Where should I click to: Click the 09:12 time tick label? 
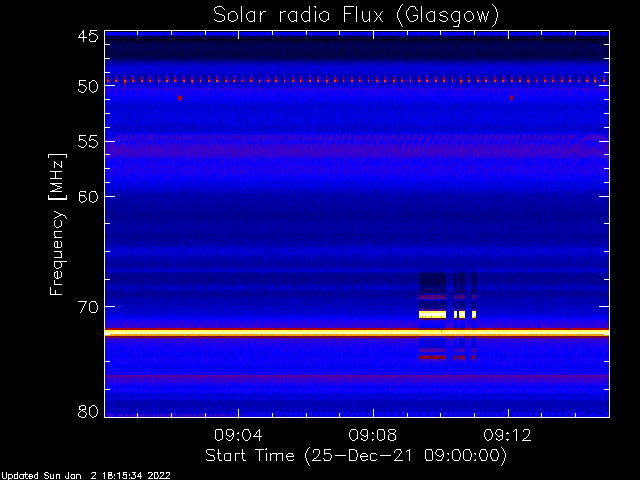(507, 435)
